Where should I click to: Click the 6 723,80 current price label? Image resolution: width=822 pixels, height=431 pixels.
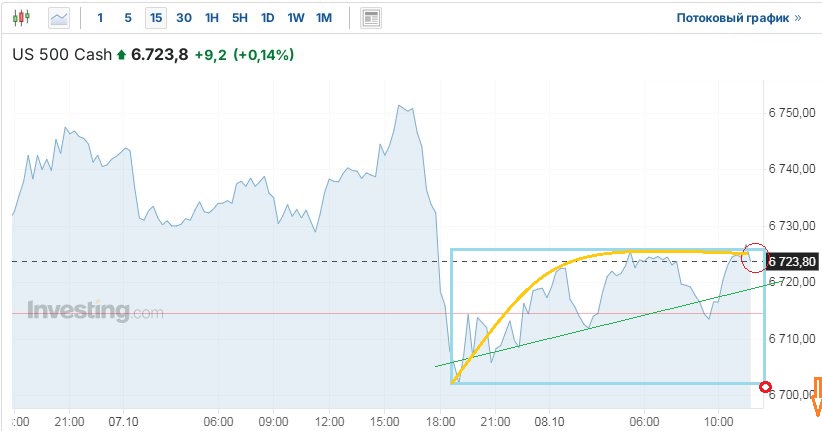point(792,261)
